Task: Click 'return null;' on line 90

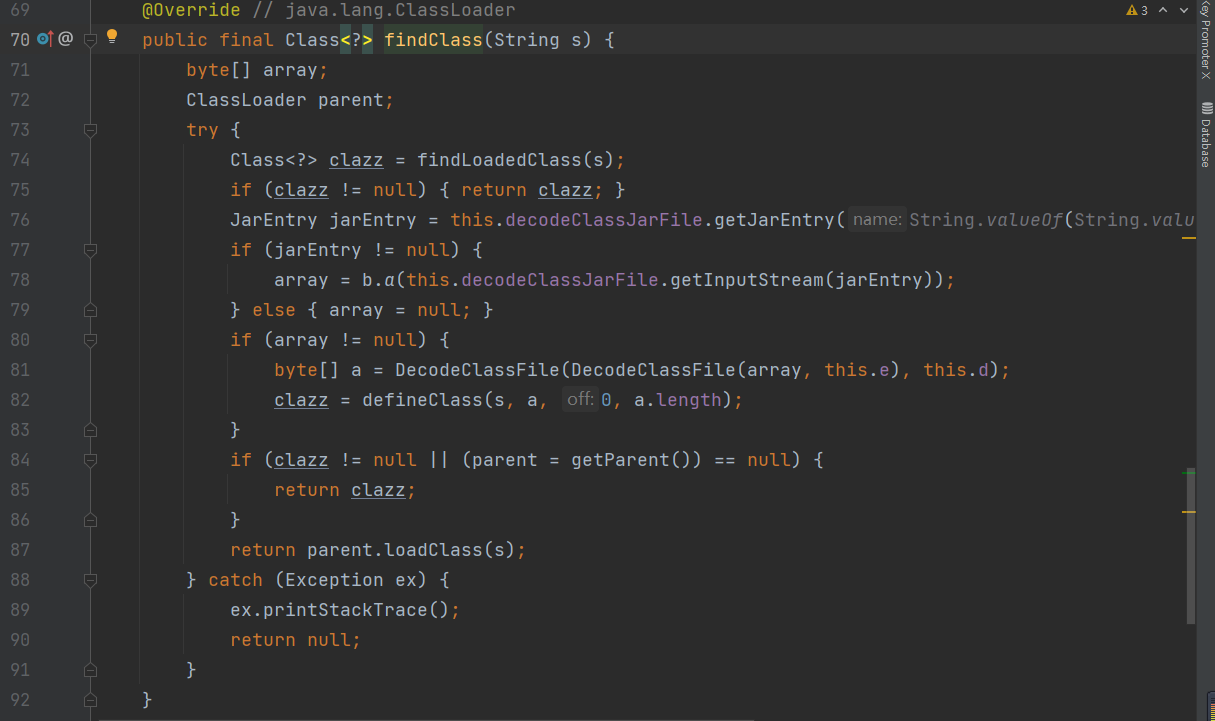Action: pos(295,640)
